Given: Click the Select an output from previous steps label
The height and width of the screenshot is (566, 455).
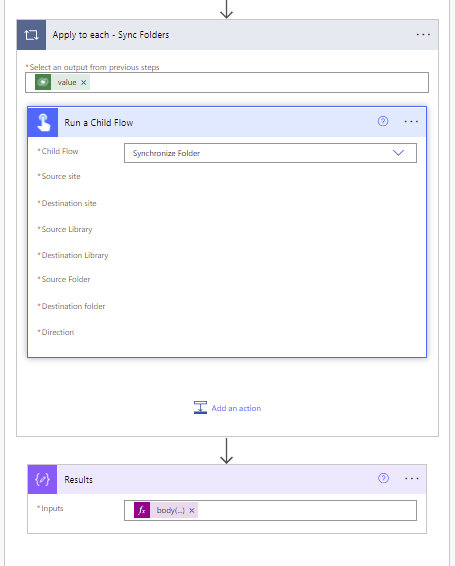Looking at the screenshot, I should coord(94,67).
